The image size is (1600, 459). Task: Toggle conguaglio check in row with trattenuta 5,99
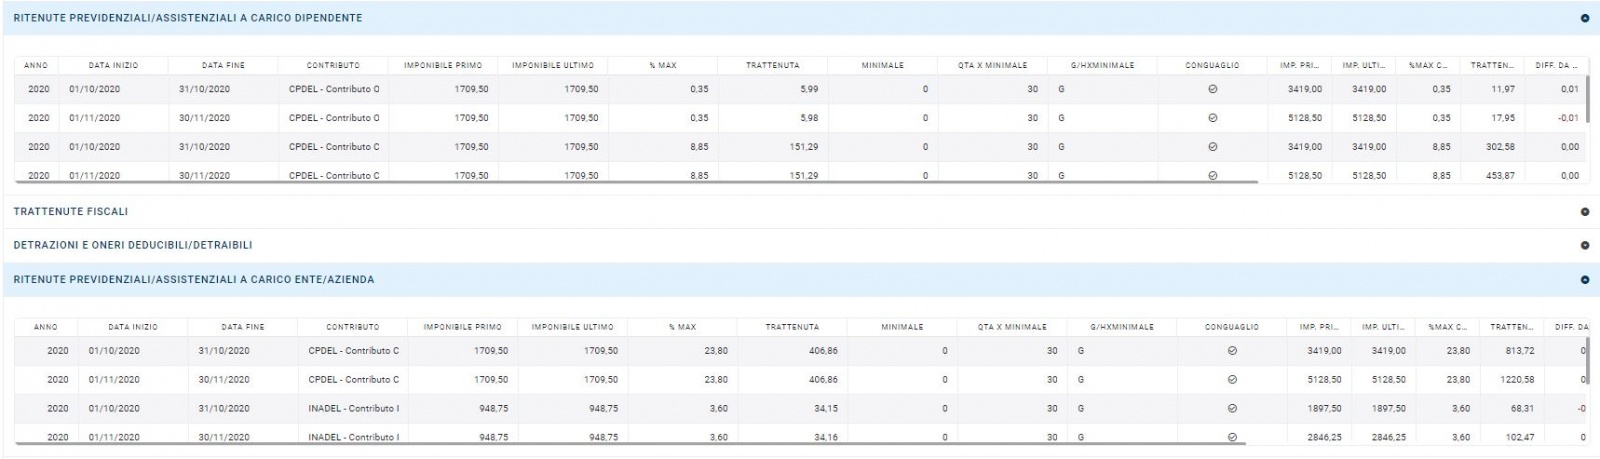pyautogui.click(x=1212, y=89)
